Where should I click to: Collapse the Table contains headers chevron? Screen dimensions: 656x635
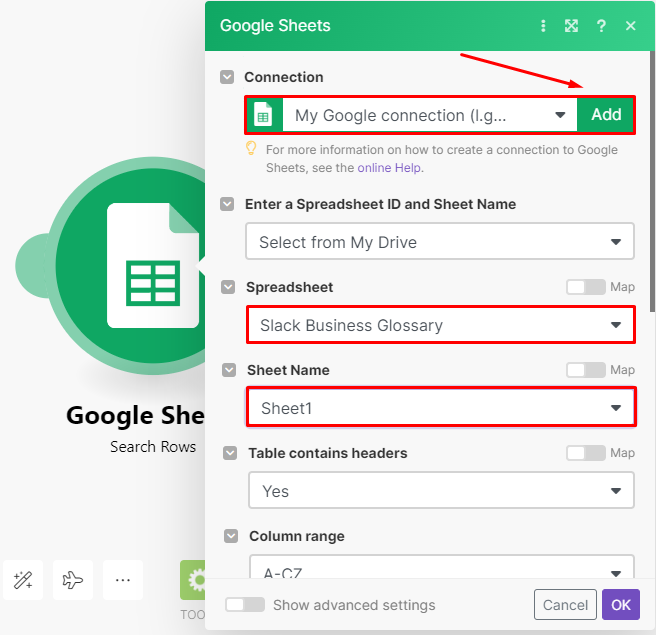[x=230, y=453]
